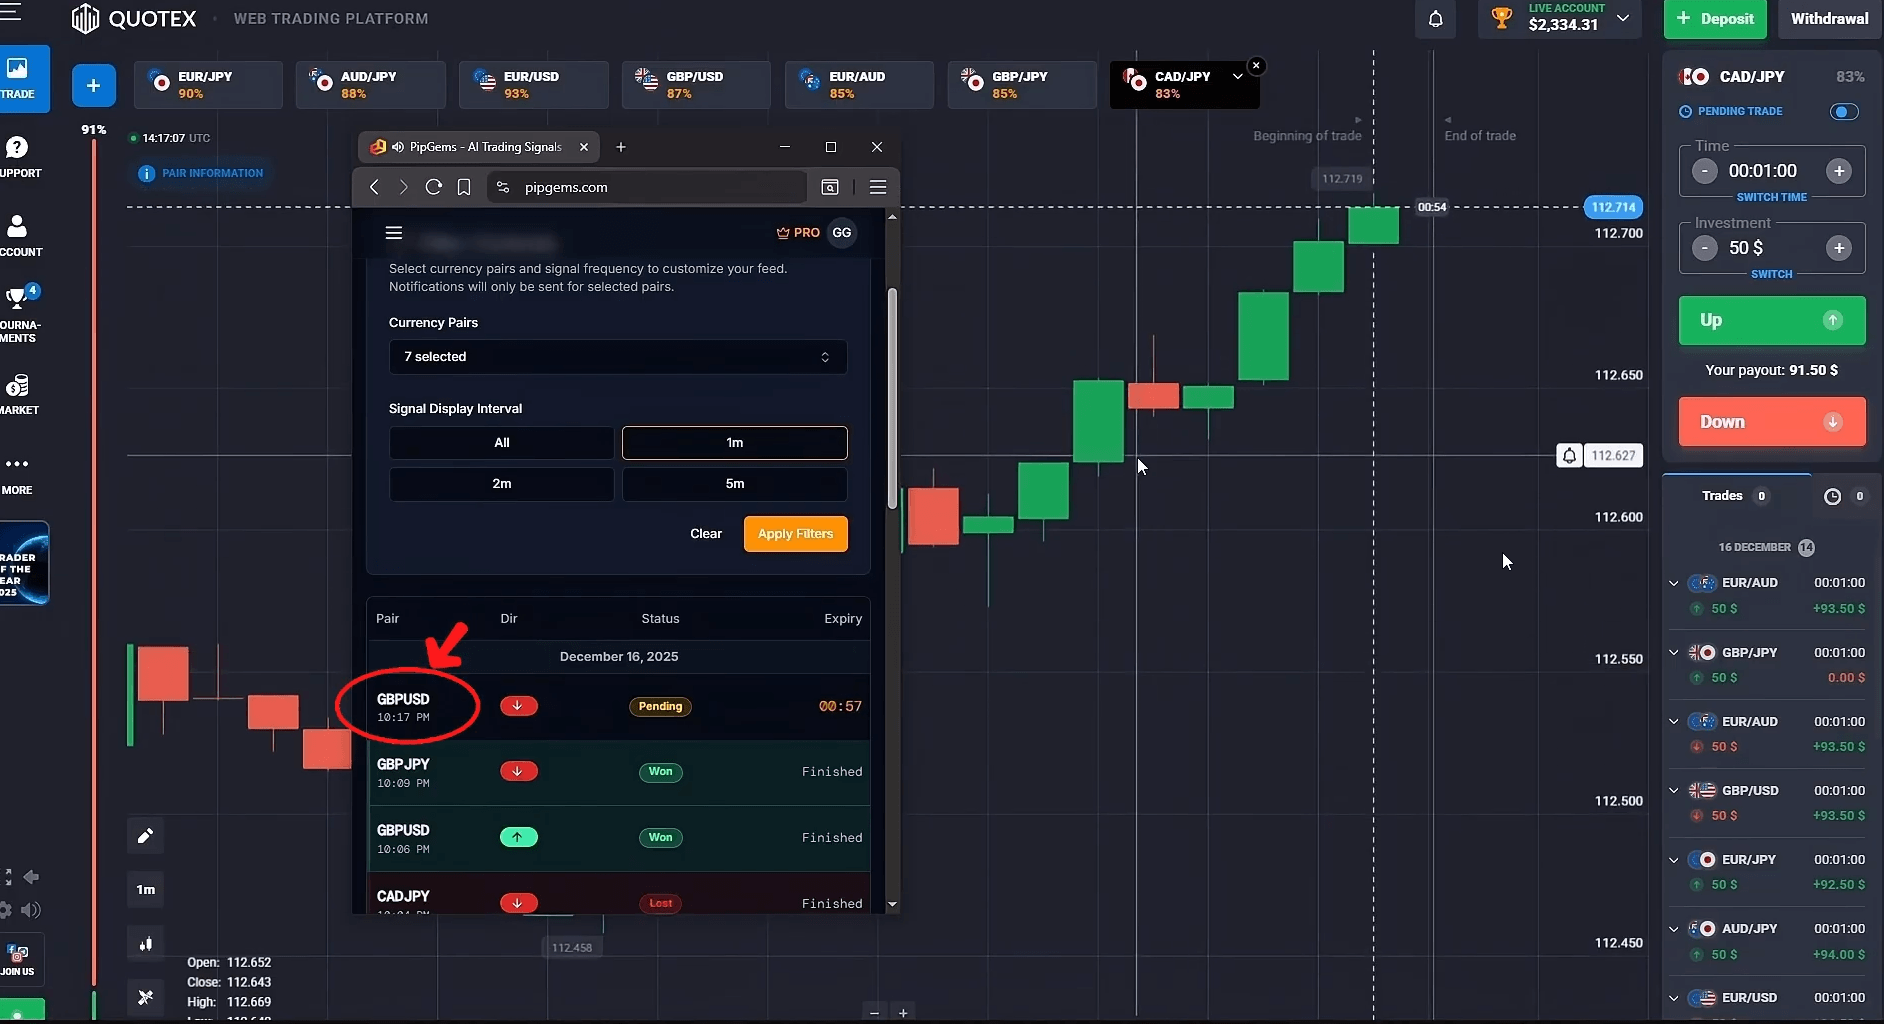Switch to the GBP/USD asset tab
1884x1024 pixels.
coord(696,84)
